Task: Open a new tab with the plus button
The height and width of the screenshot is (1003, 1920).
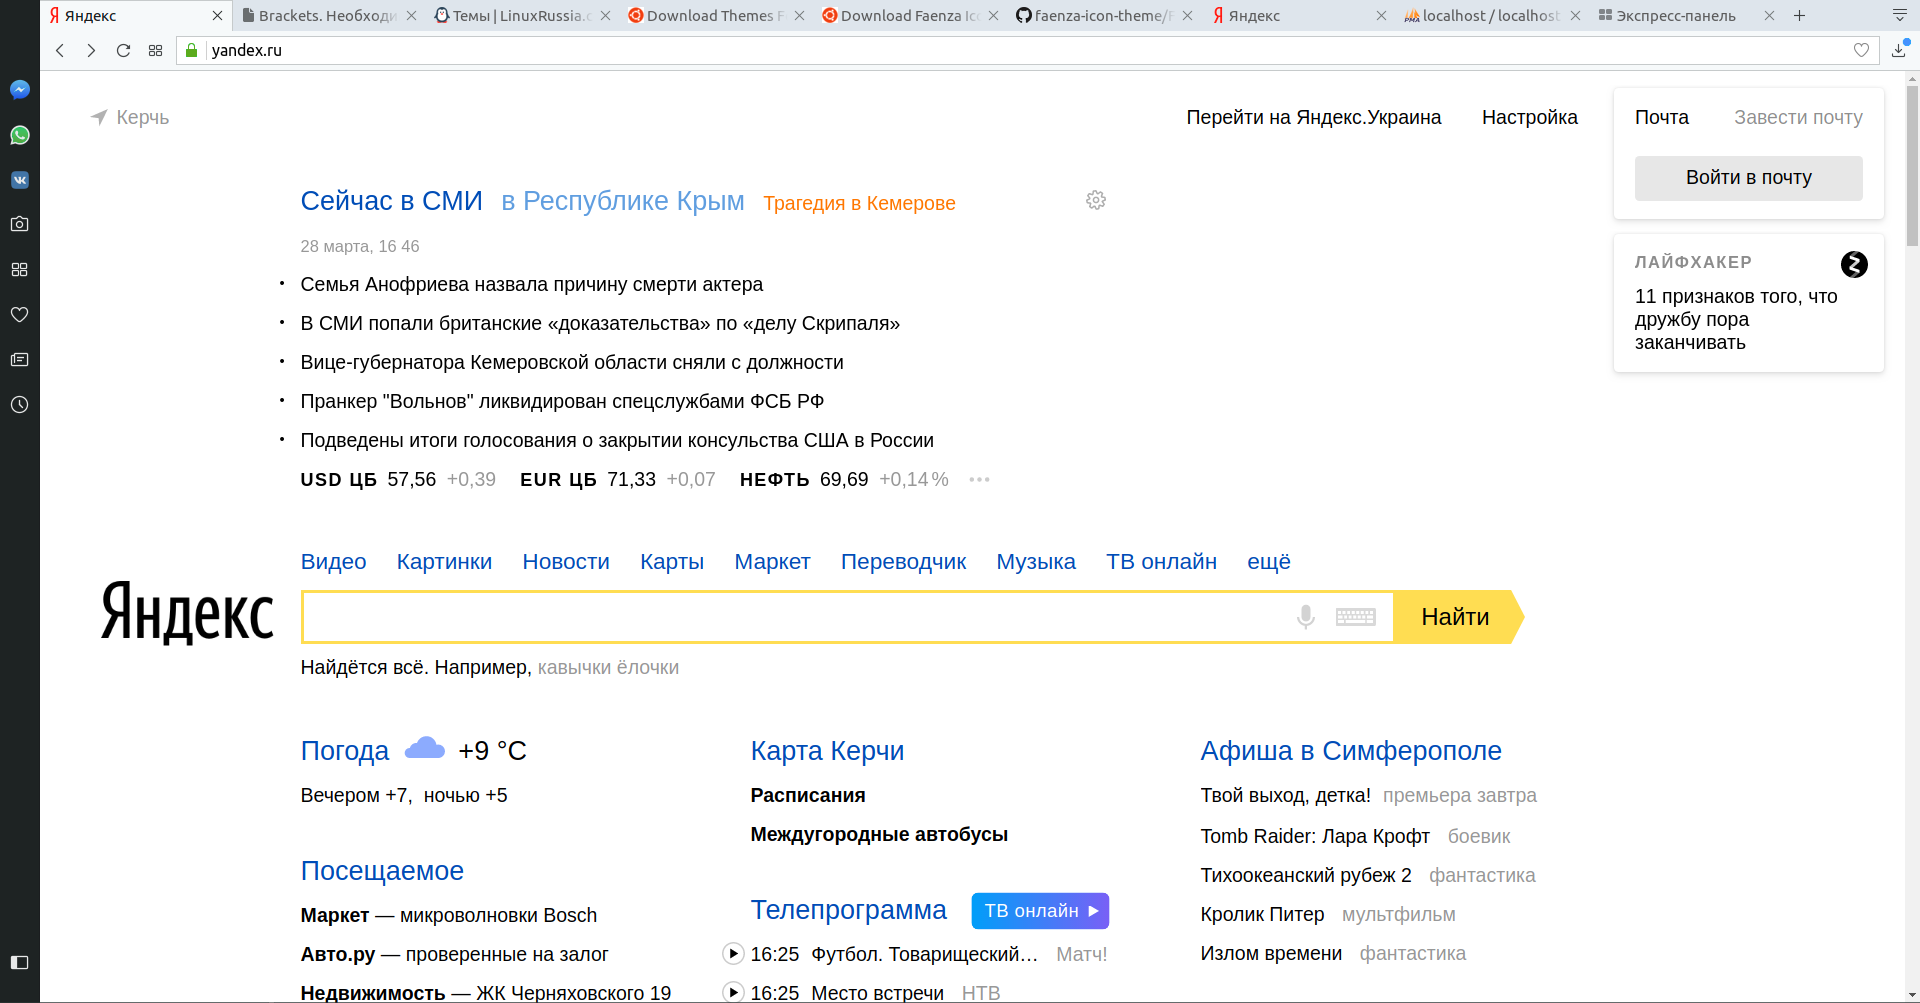Action: tap(1799, 15)
